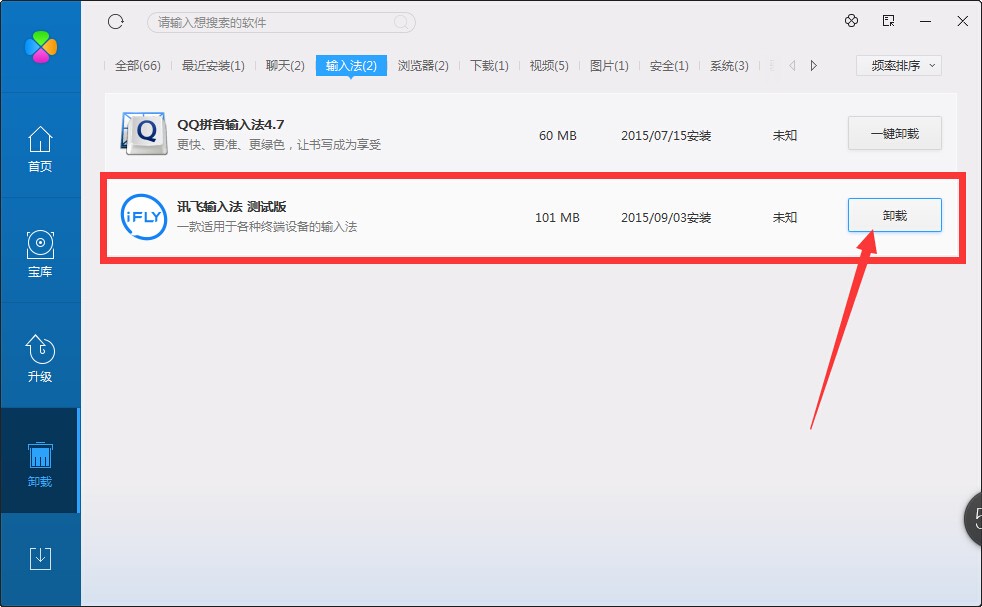The height and width of the screenshot is (607, 982).
Task: Switch to the 视频(5) tab
Action: tap(549, 66)
